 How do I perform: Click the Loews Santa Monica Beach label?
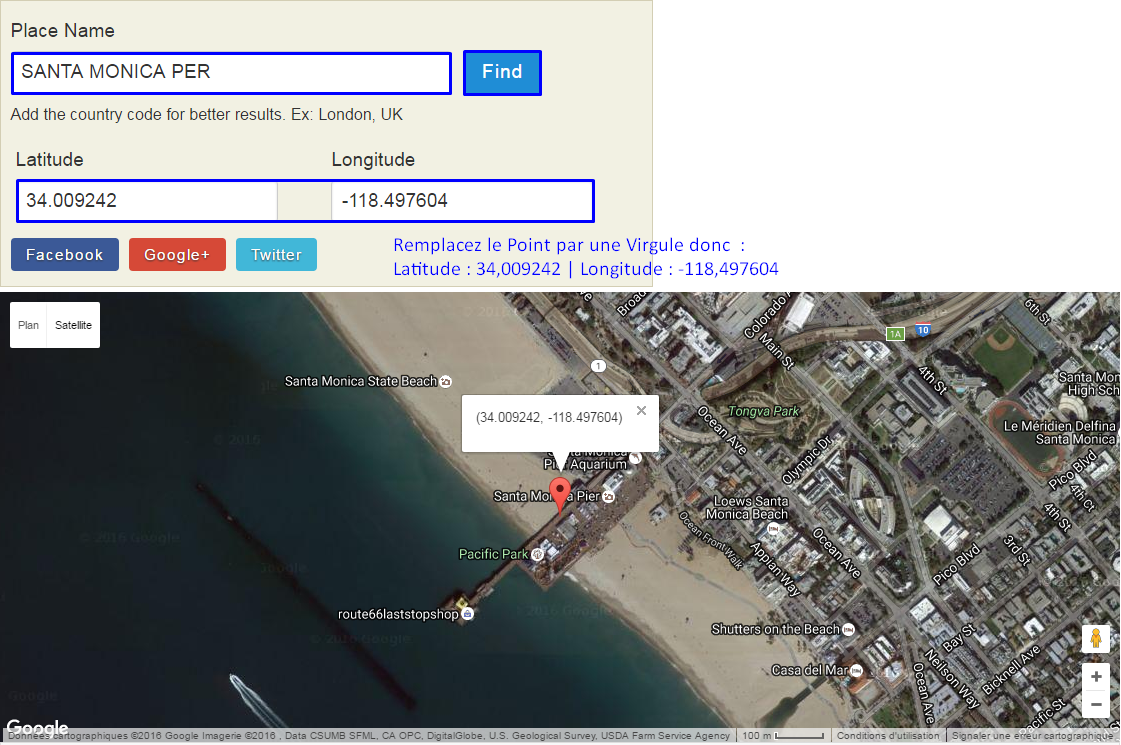click(749, 508)
